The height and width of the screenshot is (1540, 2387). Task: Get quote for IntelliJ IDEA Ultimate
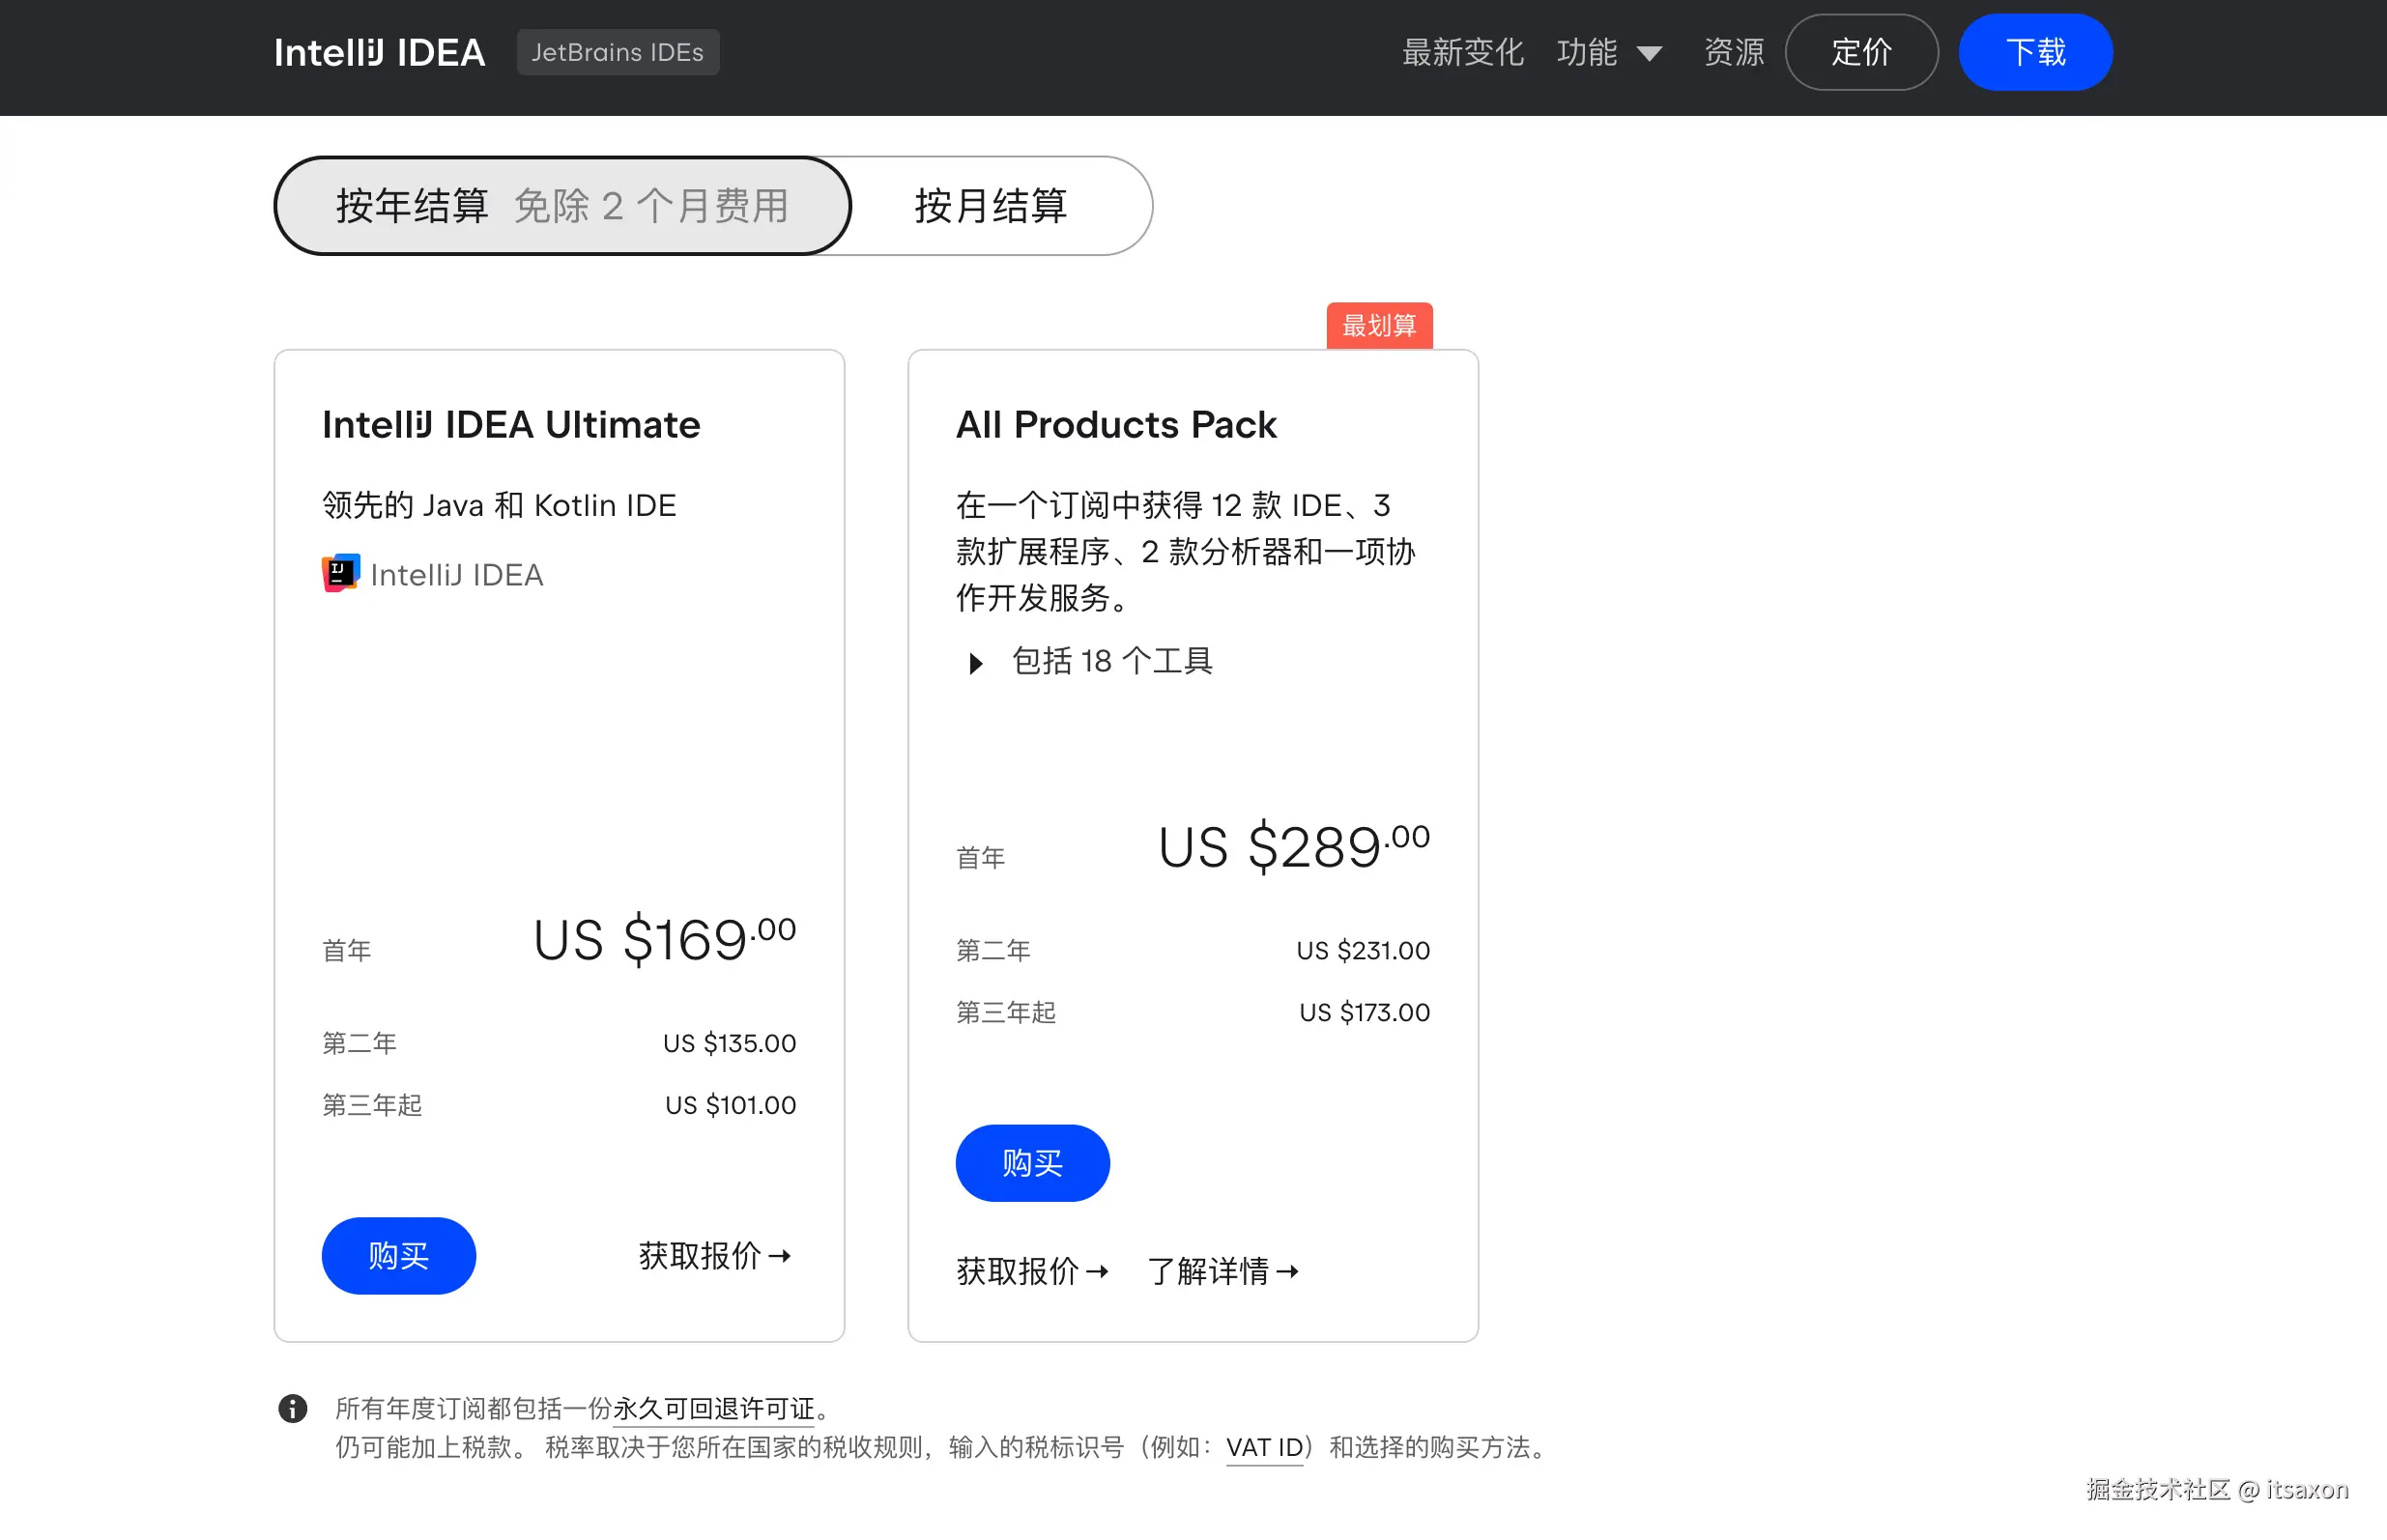[714, 1255]
